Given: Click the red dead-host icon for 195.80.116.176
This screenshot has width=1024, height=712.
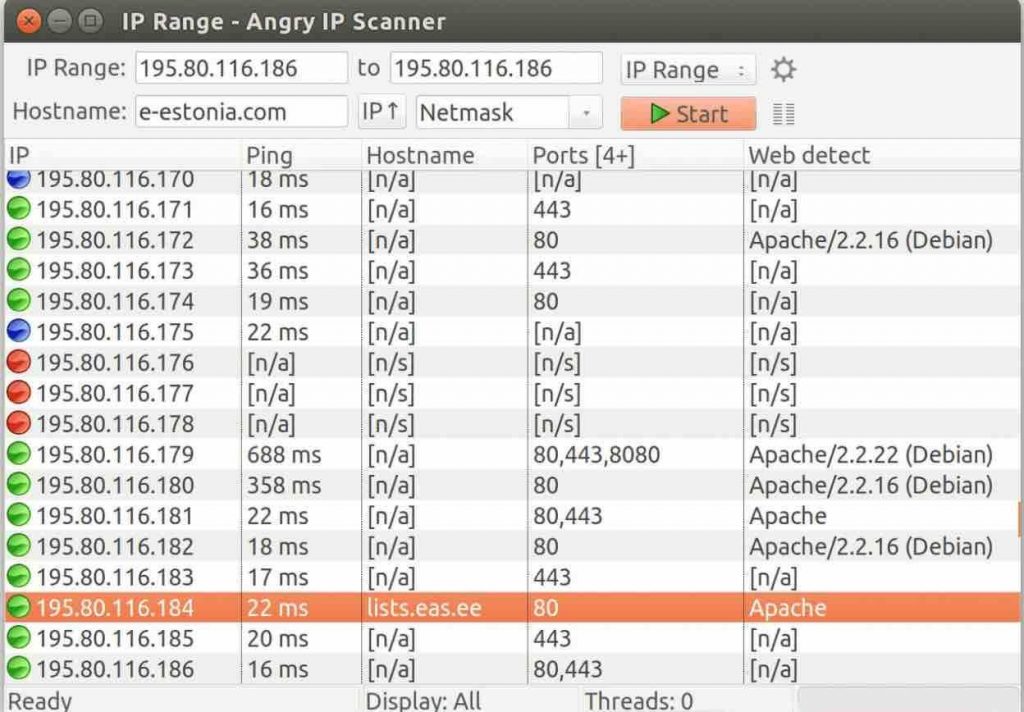Looking at the screenshot, I should [x=17, y=363].
